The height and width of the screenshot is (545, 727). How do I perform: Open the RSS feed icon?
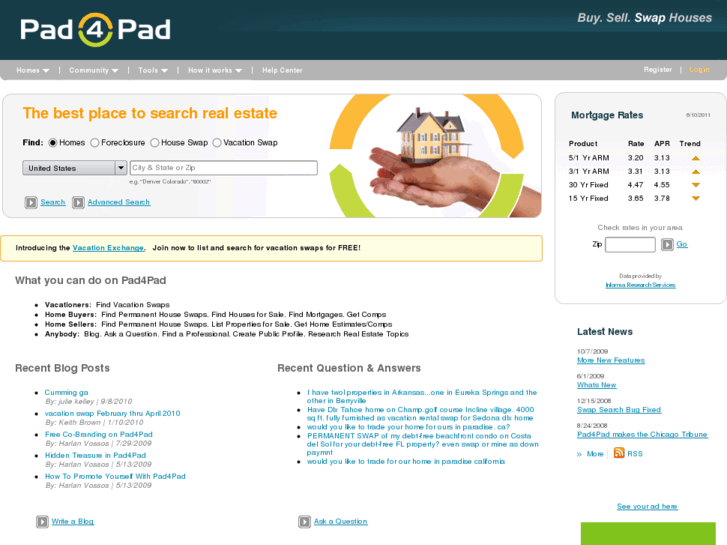click(619, 453)
